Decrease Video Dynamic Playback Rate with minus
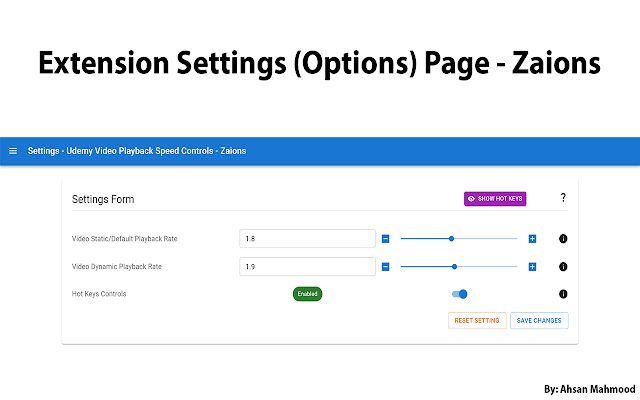The width and height of the screenshot is (640, 400). (385, 267)
